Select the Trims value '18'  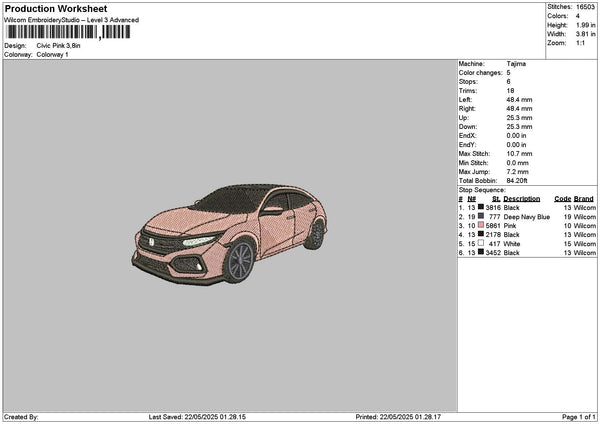[510, 91]
